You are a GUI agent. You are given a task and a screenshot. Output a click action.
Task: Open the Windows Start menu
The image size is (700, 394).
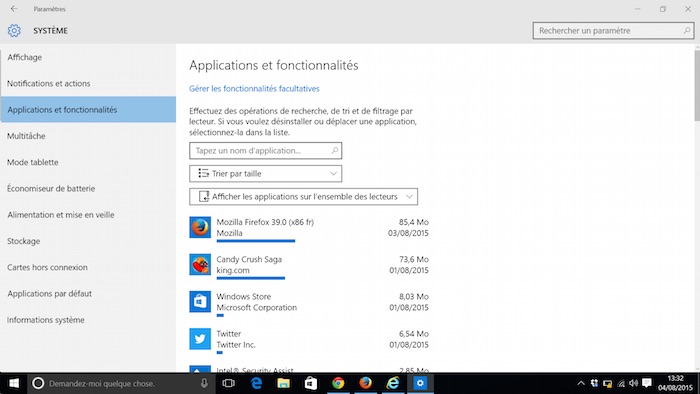(14, 383)
